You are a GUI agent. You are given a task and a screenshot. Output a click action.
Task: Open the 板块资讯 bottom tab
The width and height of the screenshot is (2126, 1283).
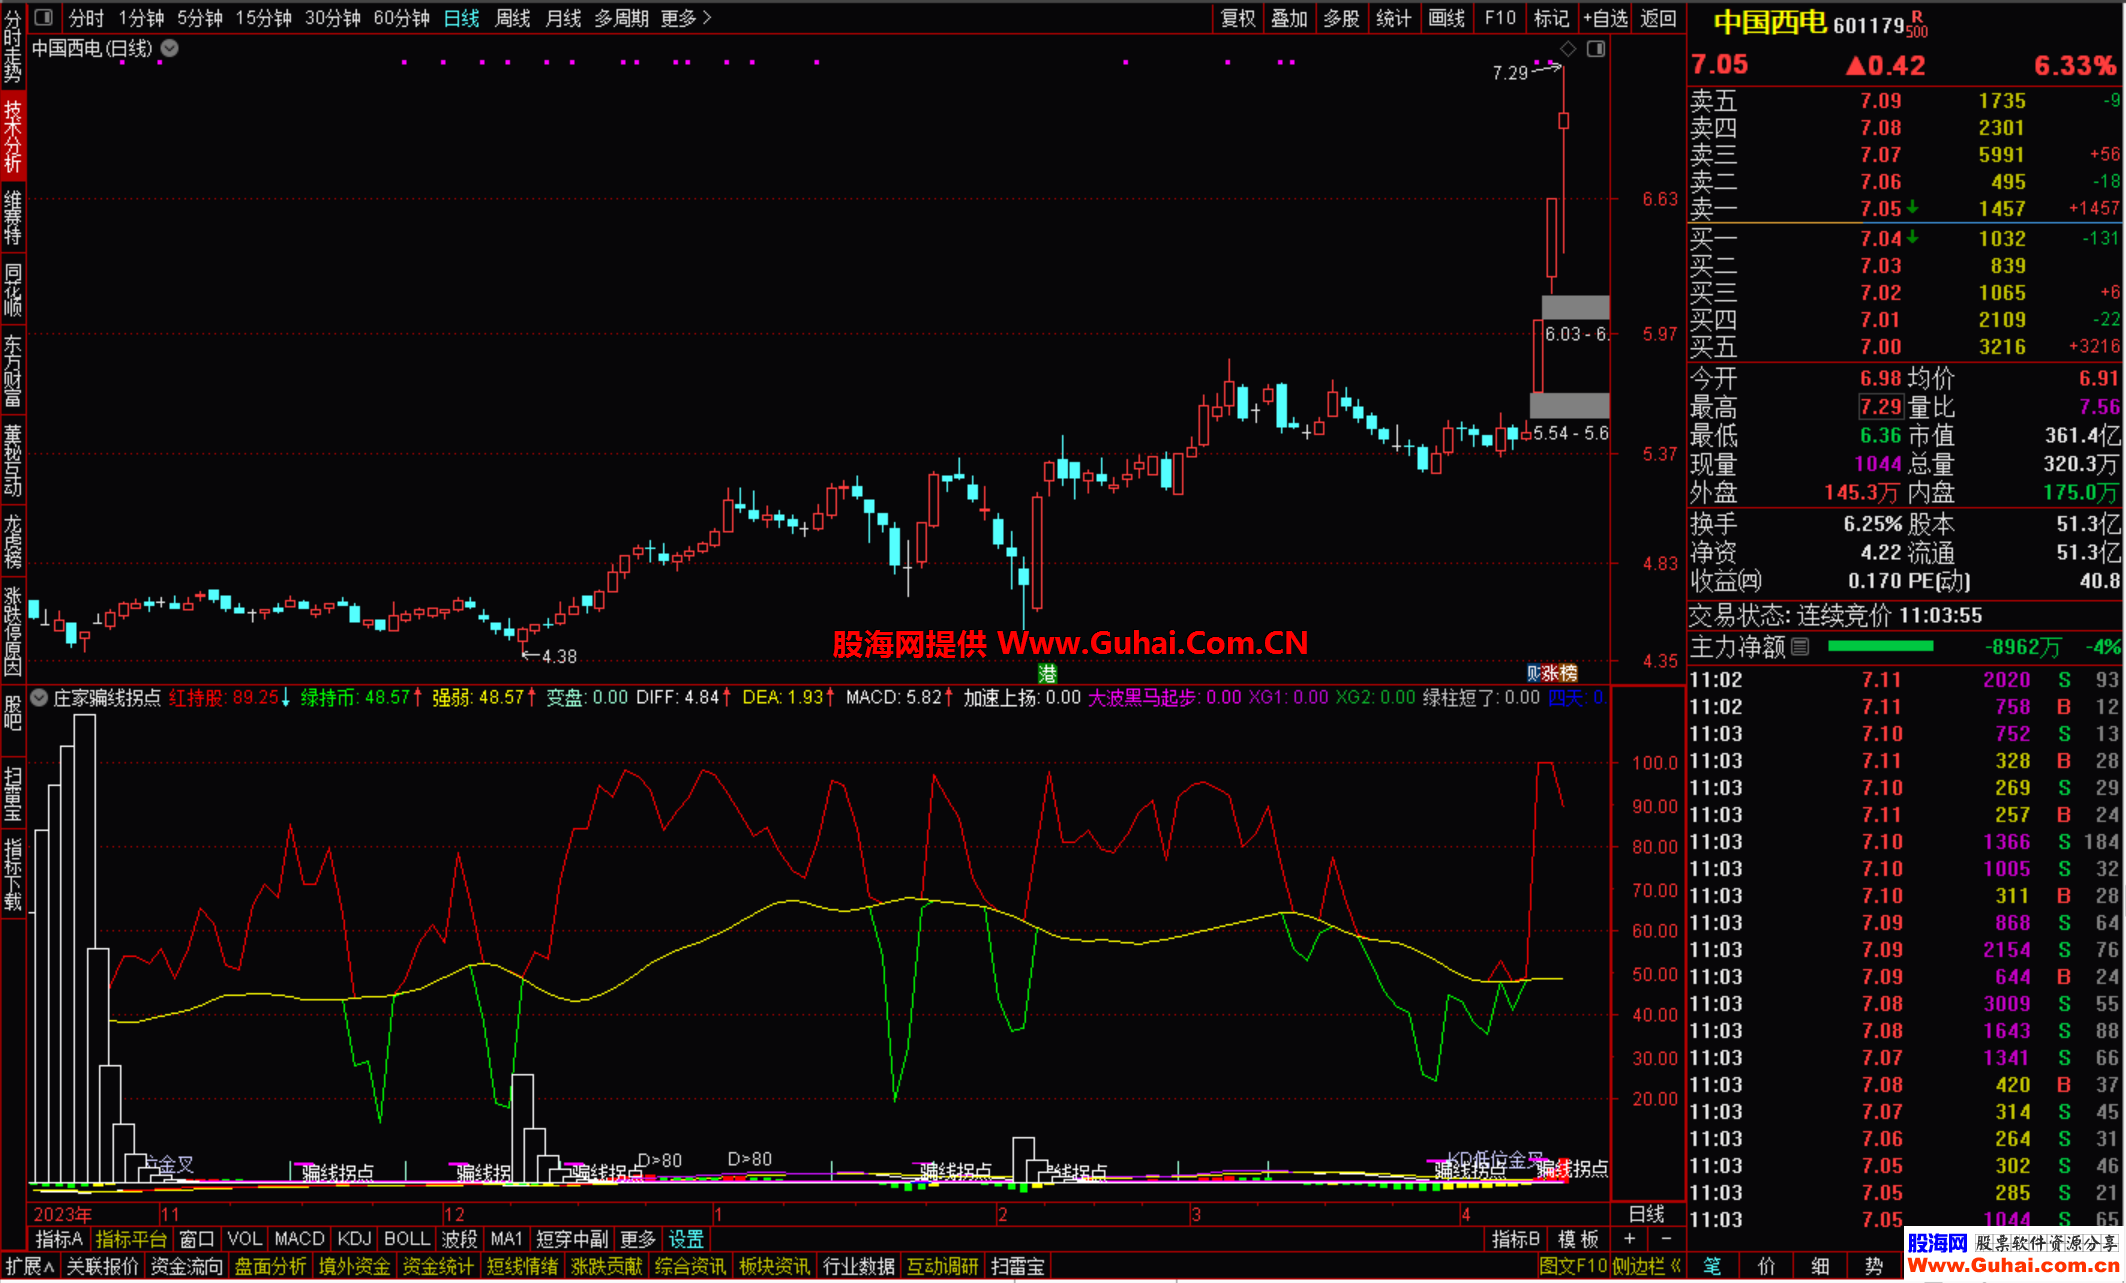click(x=774, y=1266)
